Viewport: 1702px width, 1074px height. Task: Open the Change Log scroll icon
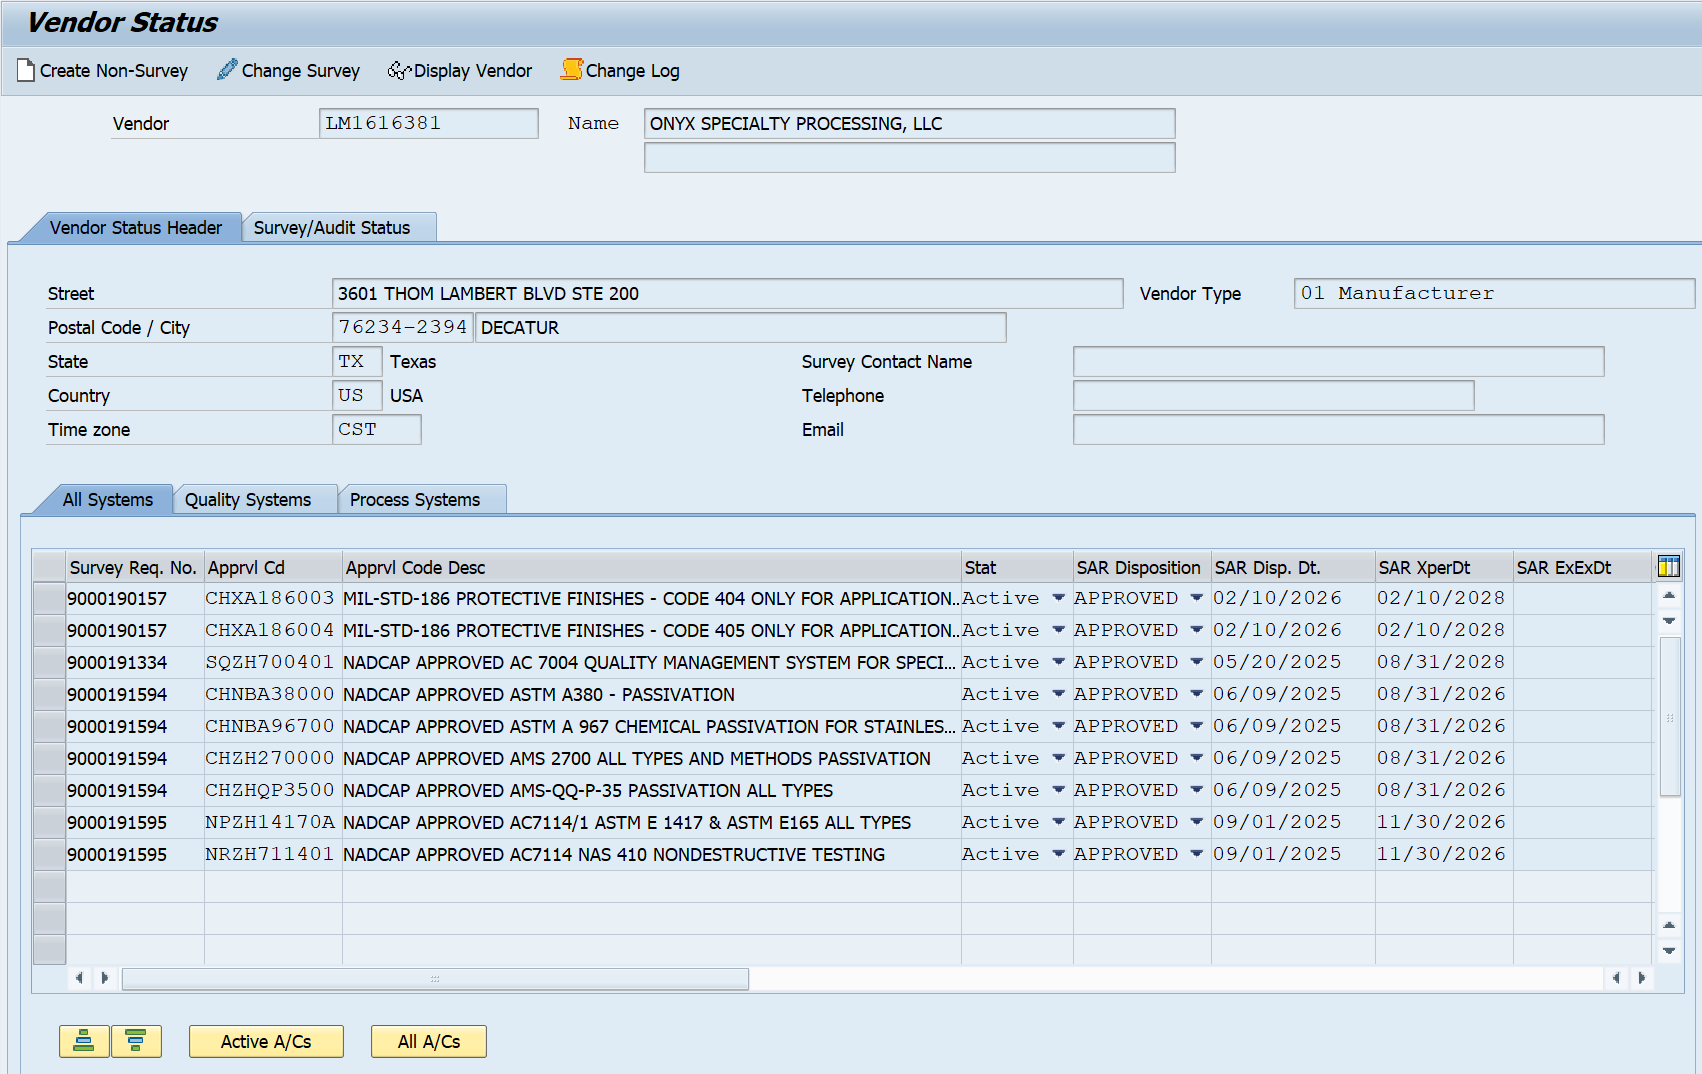pos(571,70)
